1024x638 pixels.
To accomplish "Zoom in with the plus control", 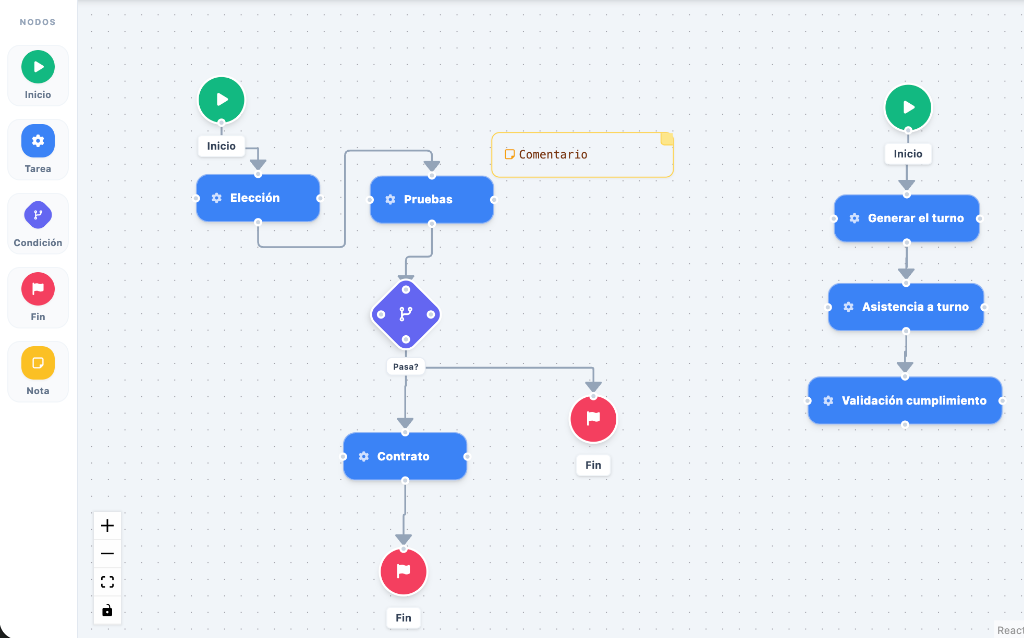I will (107, 526).
